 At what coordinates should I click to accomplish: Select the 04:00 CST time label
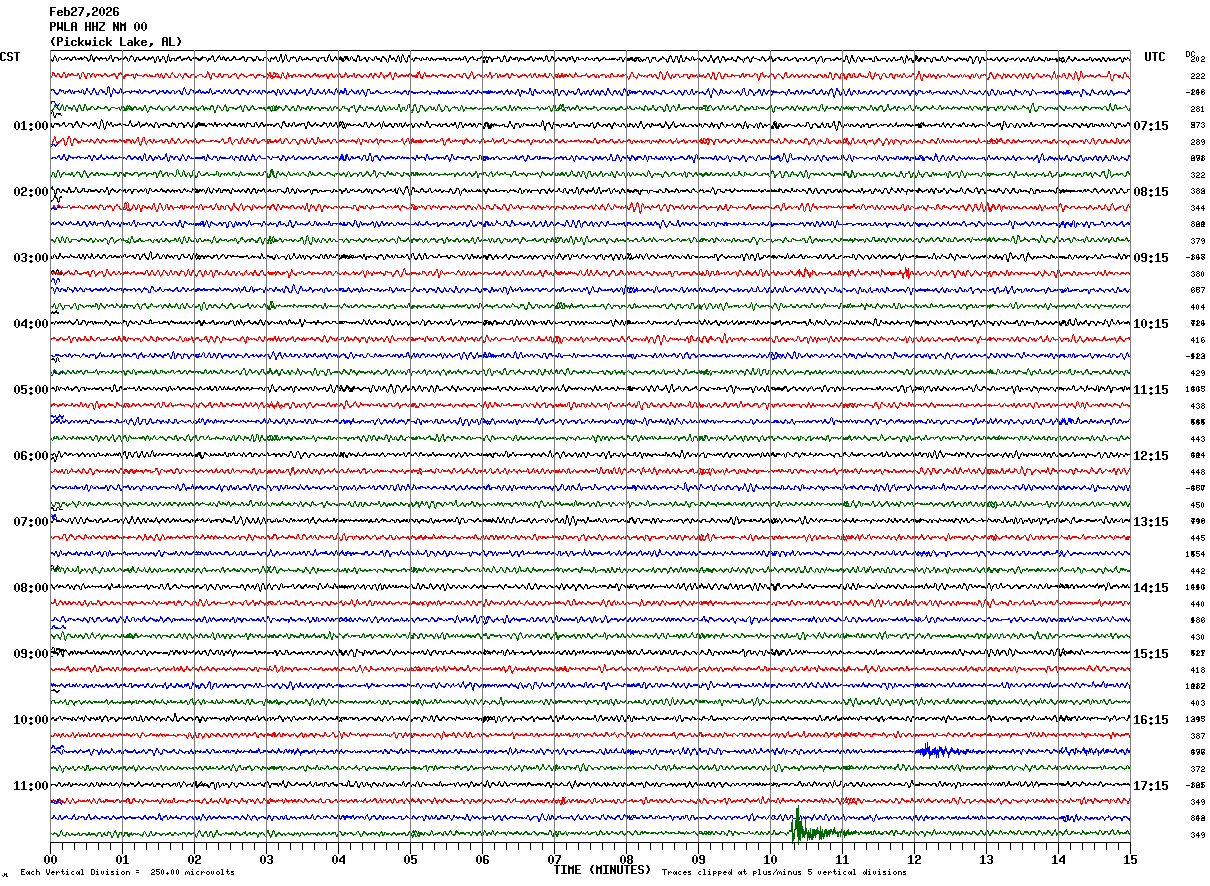click(x=31, y=324)
